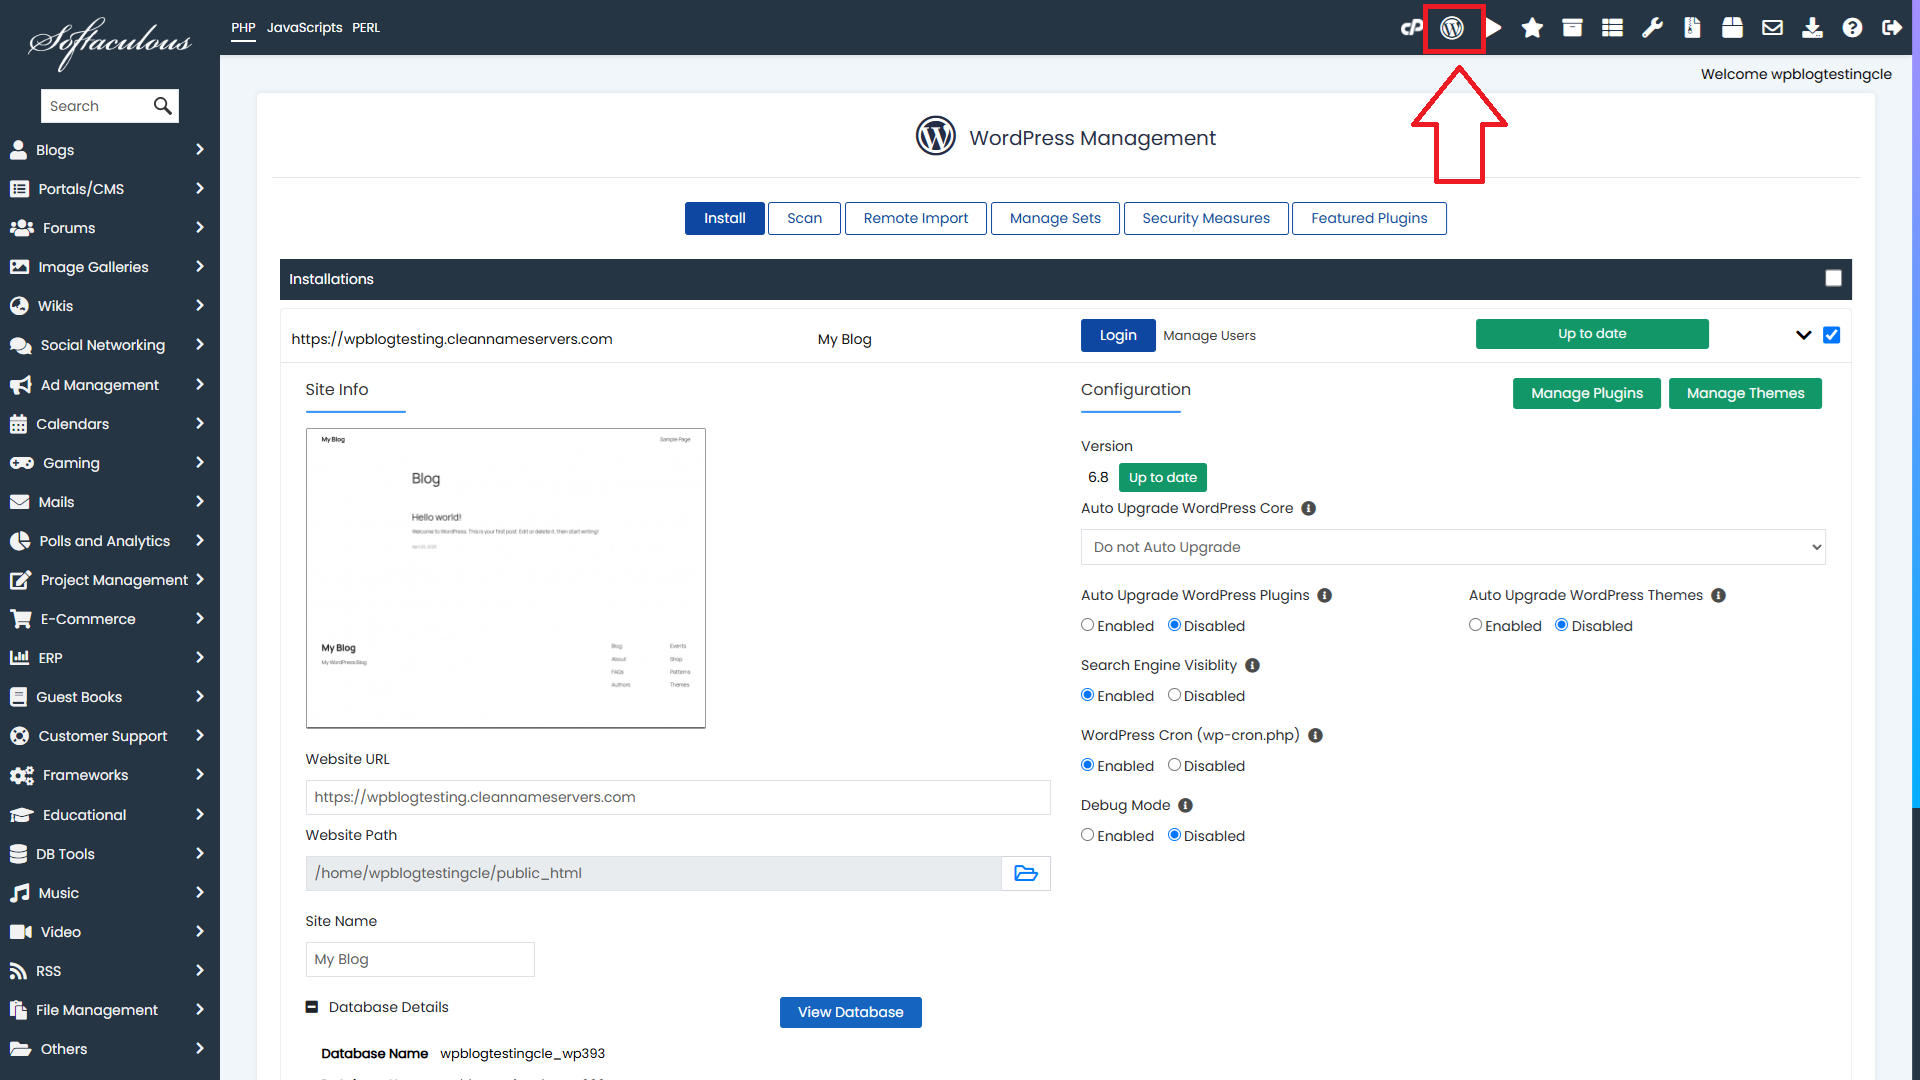Enable Debug Mode

coord(1087,835)
